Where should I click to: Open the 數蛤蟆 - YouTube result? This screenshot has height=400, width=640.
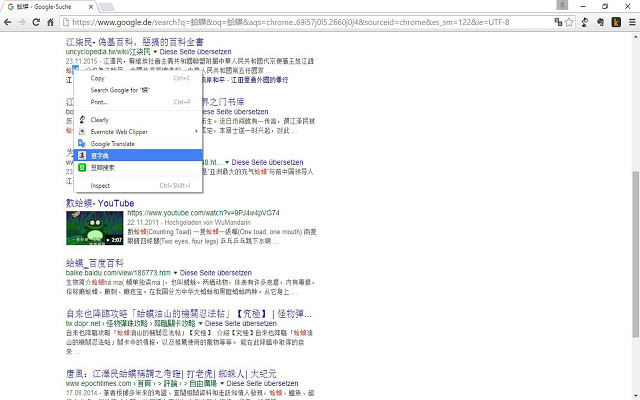[x=100, y=203]
